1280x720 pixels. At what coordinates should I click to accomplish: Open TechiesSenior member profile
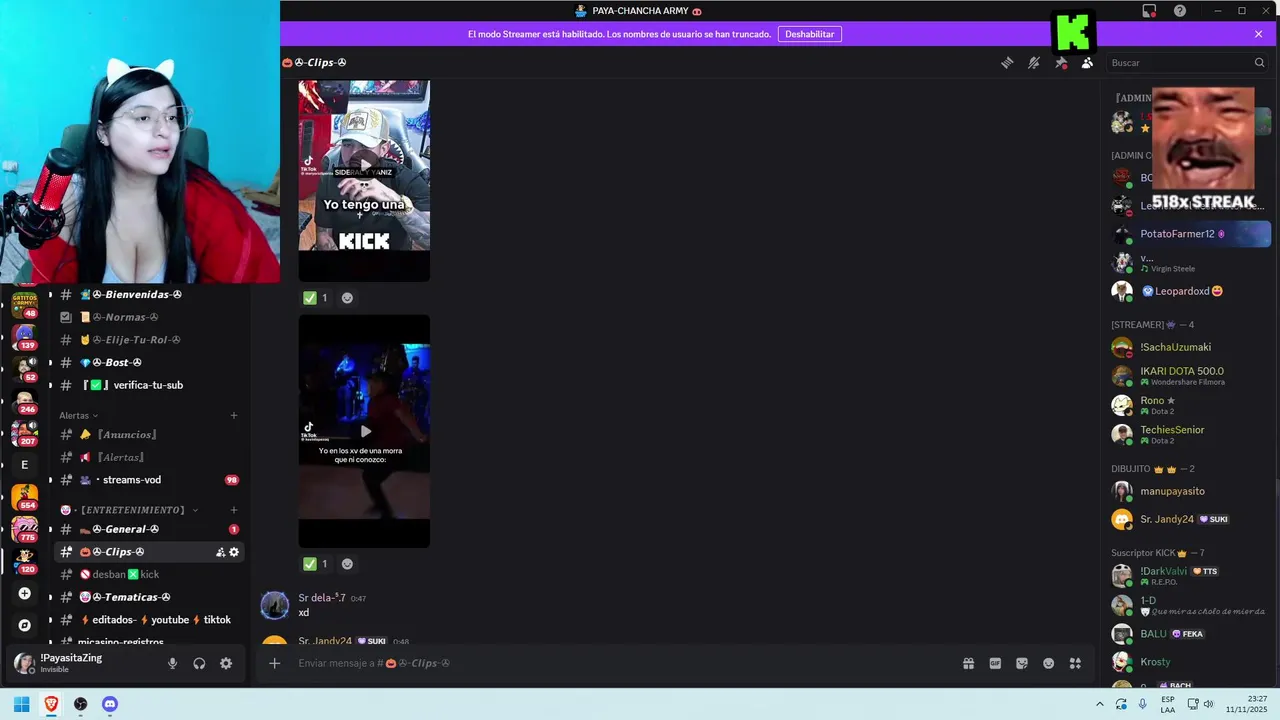pos(1190,434)
